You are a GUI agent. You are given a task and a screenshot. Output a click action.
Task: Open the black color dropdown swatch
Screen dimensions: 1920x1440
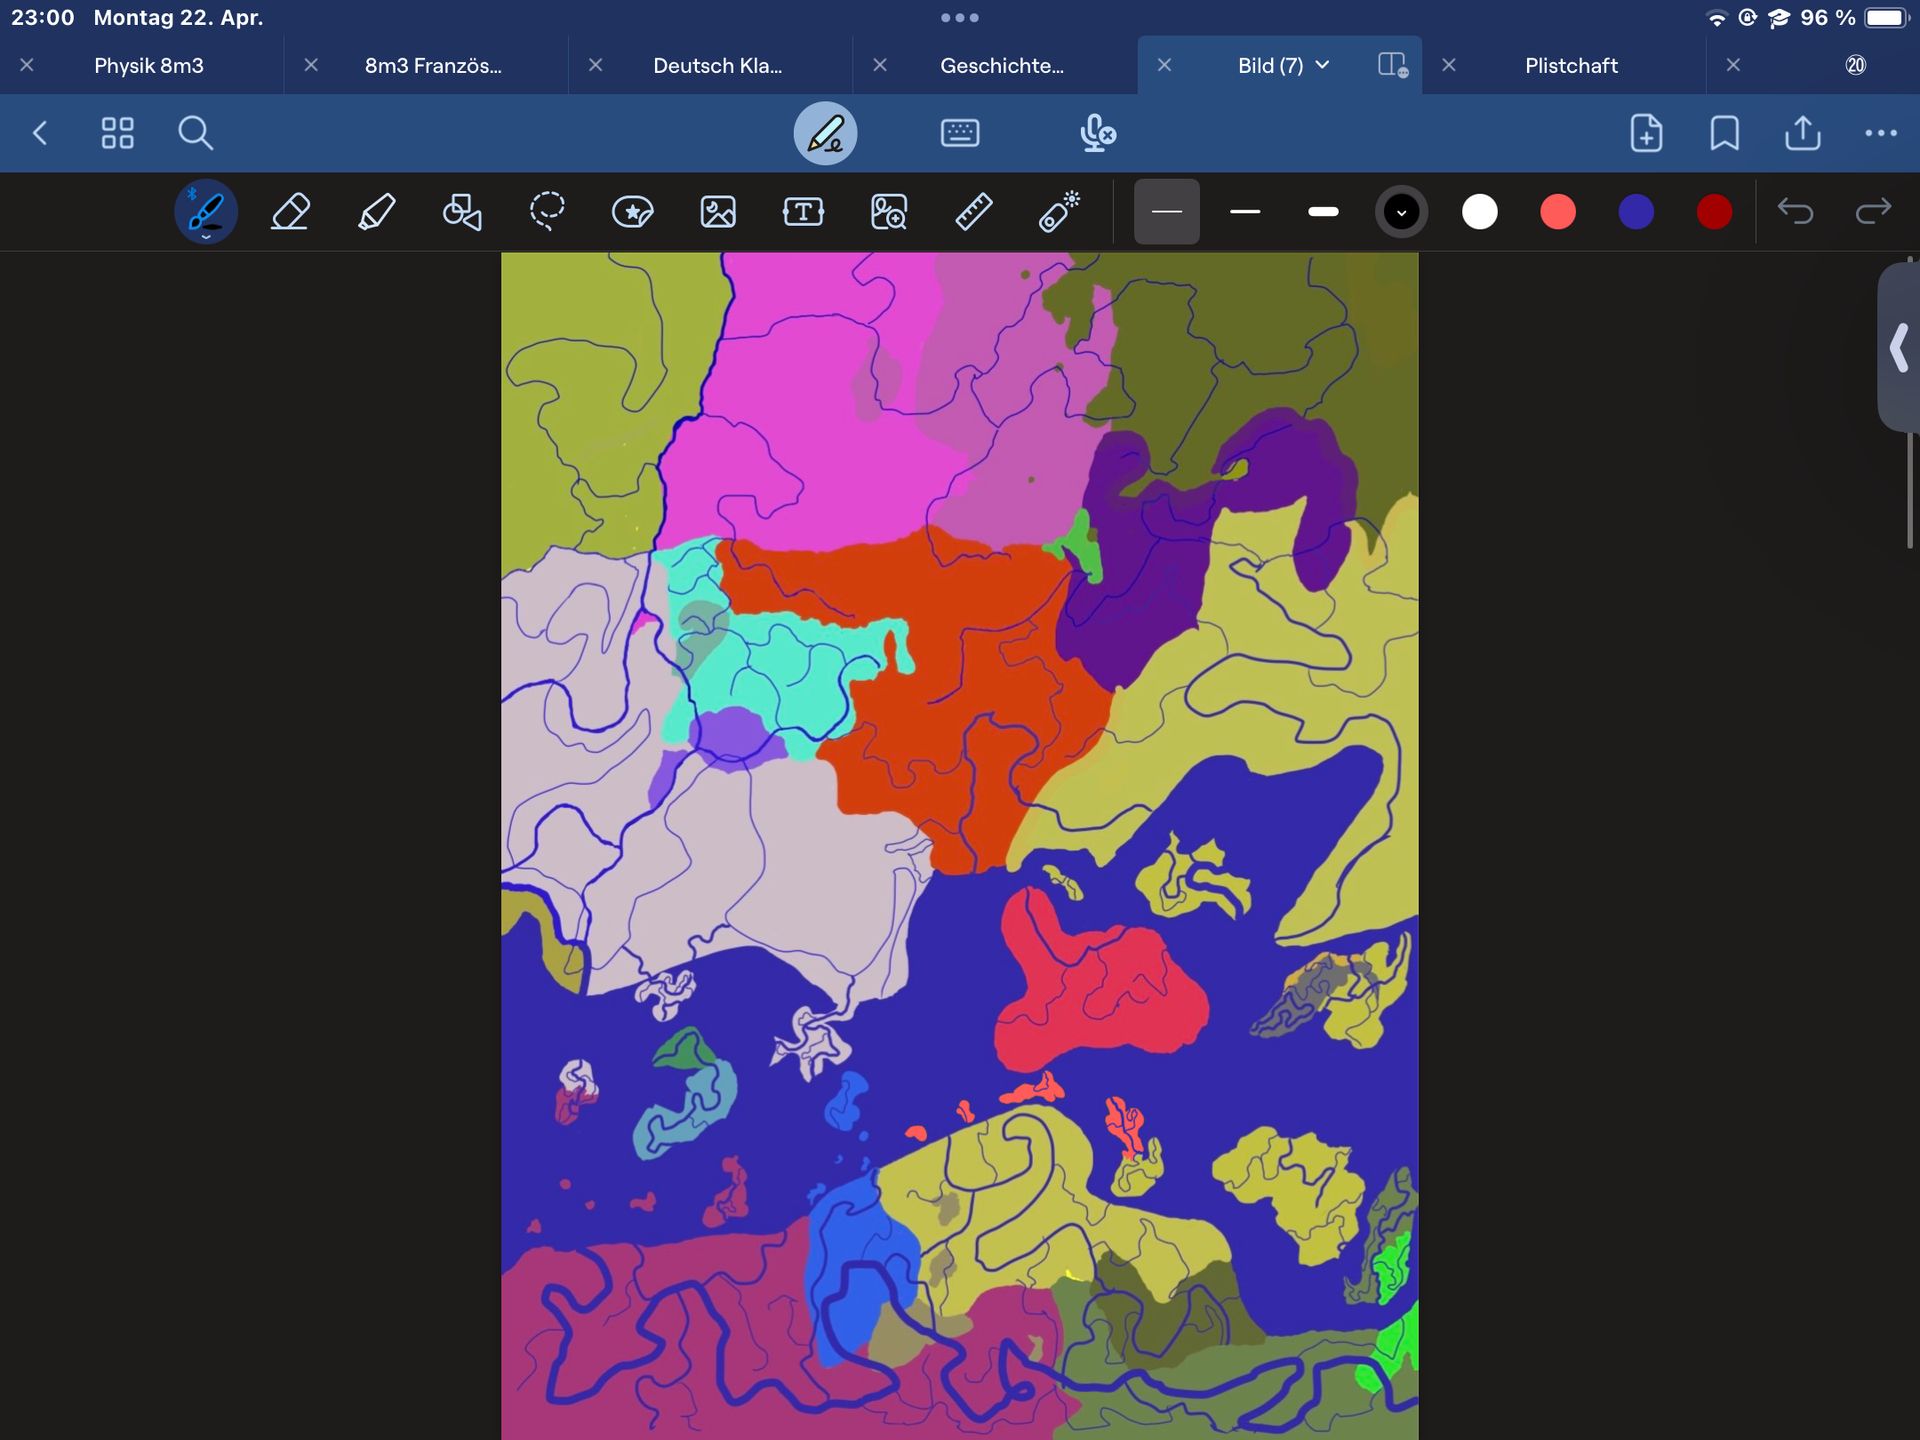pyautogui.click(x=1401, y=212)
